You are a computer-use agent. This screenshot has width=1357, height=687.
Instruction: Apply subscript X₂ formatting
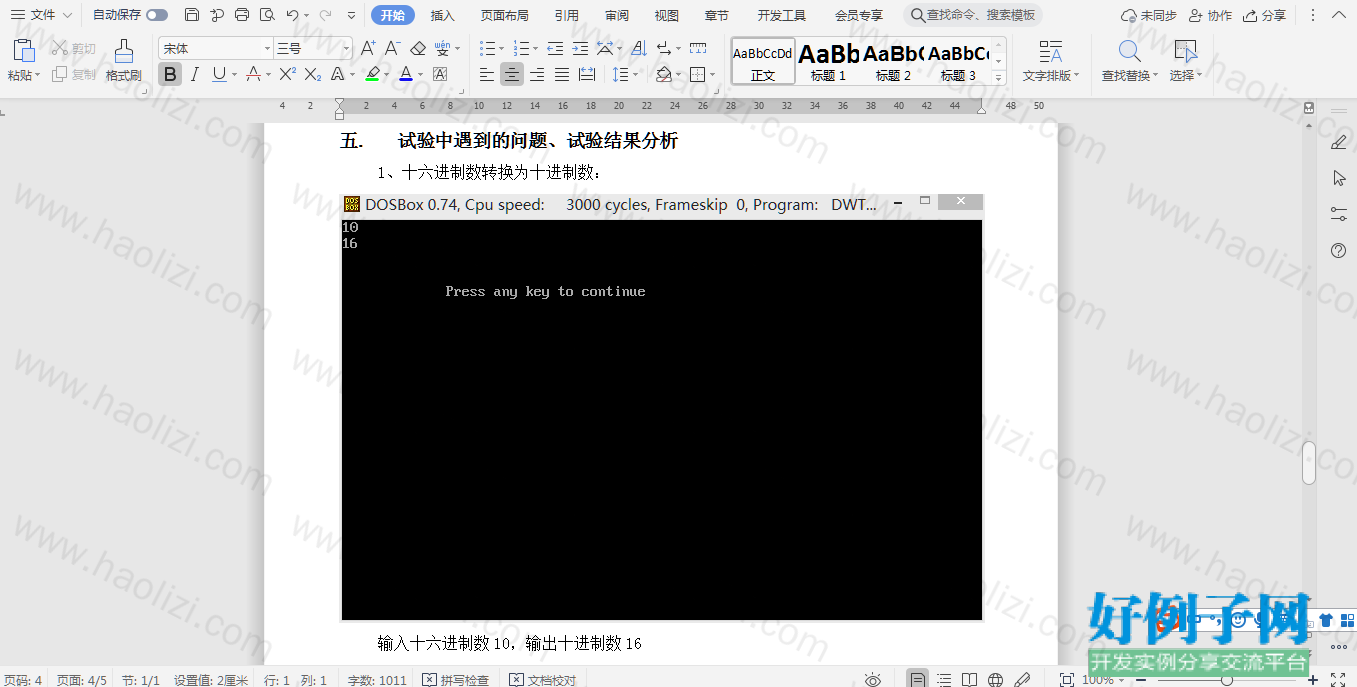point(313,74)
